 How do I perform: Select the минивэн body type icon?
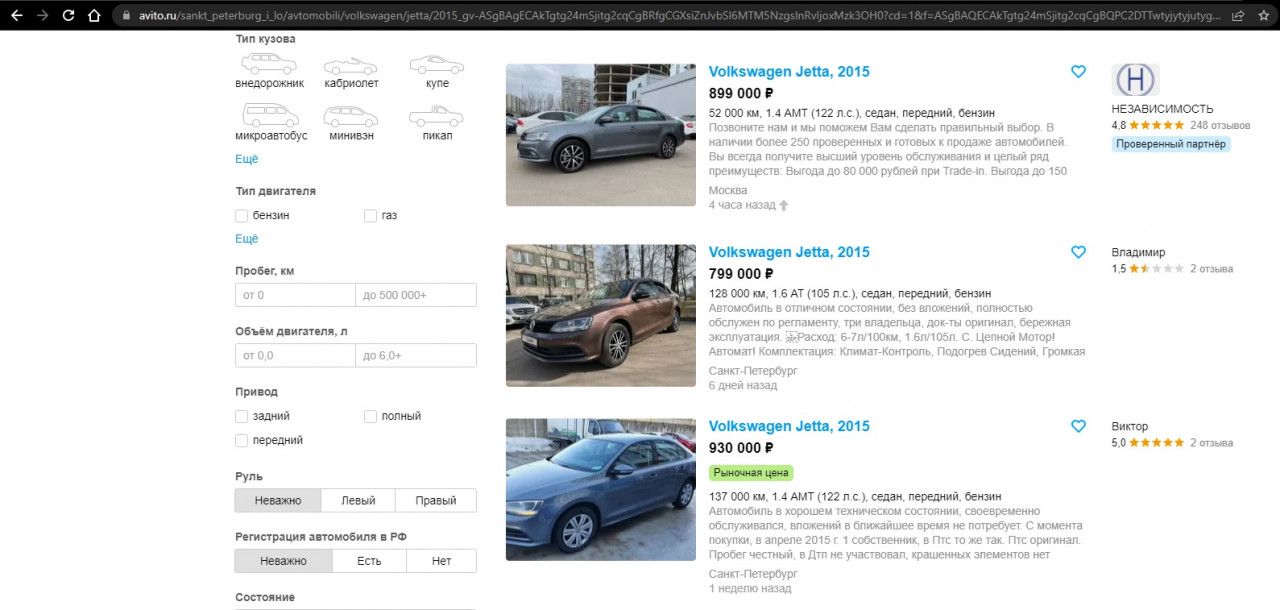[x=350, y=117]
